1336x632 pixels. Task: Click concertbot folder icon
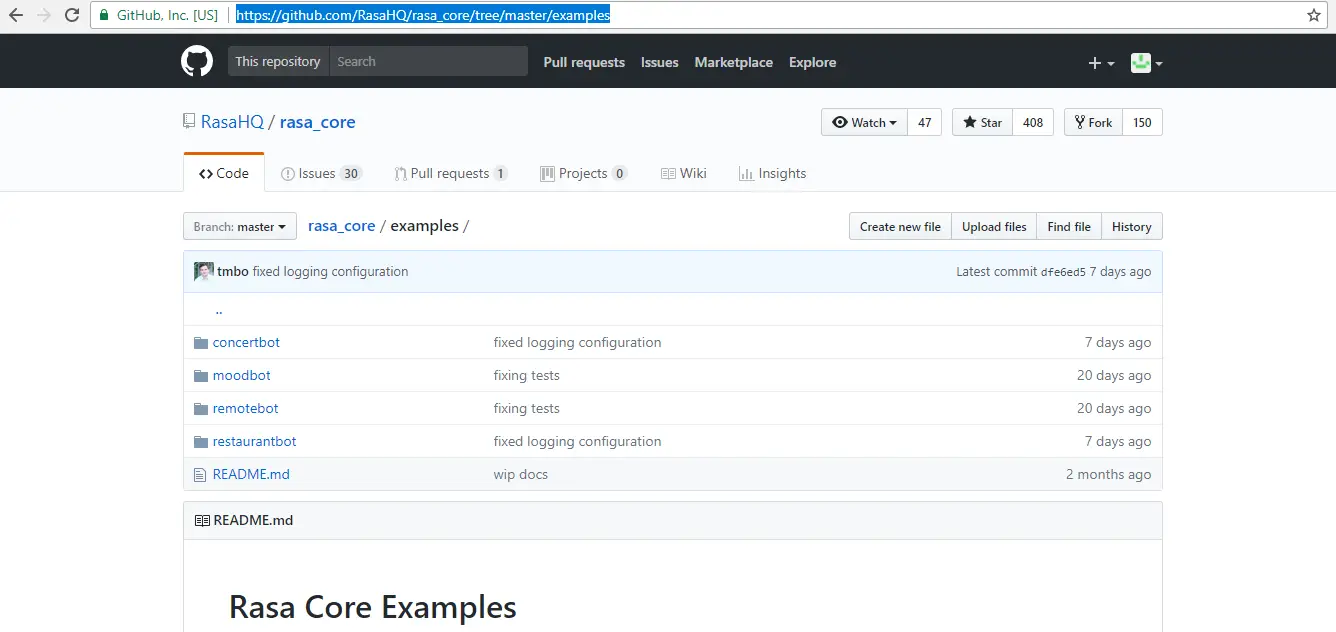point(200,342)
